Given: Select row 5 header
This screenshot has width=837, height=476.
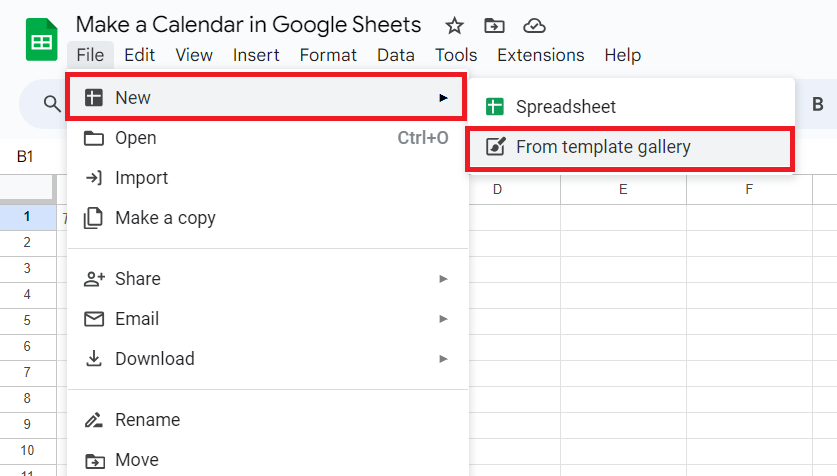Looking at the screenshot, I should [27, 321].
